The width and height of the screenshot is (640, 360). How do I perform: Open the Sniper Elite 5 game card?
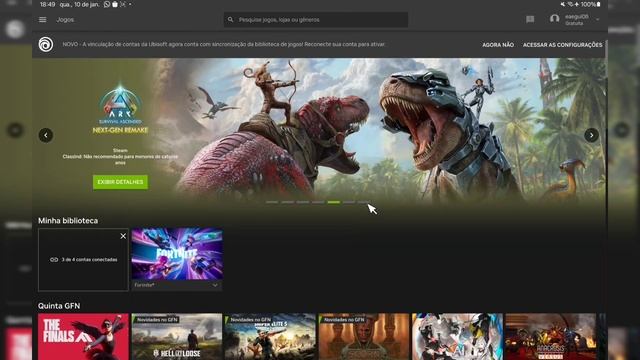tap(270, 337)
